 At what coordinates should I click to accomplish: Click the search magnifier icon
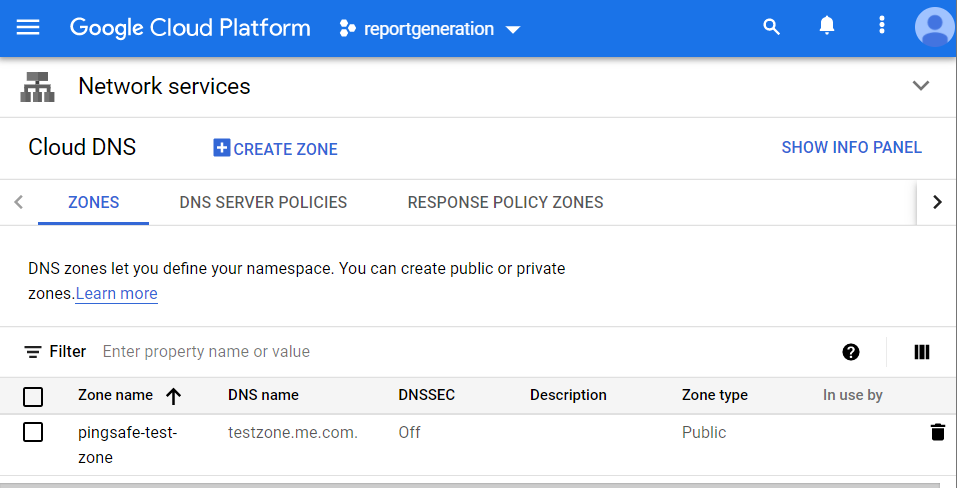771,28
